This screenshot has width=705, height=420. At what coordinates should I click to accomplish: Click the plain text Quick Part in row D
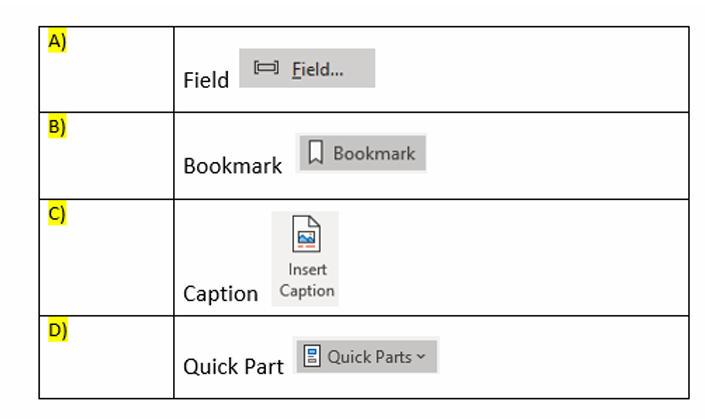[x=233, y=367]
